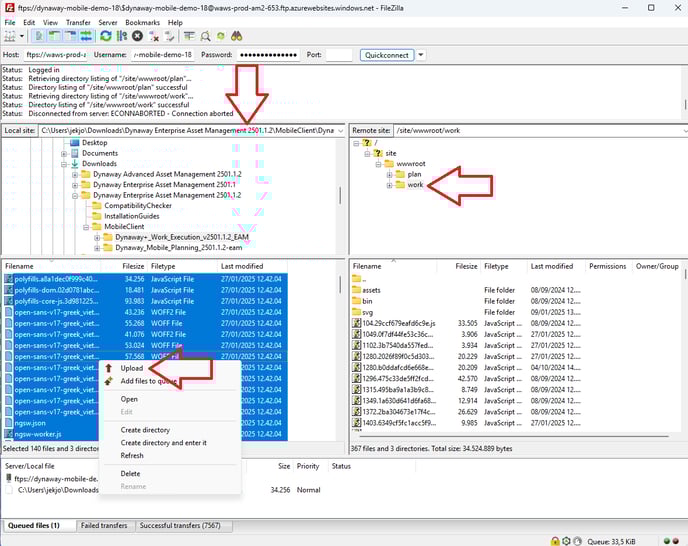Click the green activity indicator light
The height and width of the screenshot is (546, 688).
pos(667,541)
